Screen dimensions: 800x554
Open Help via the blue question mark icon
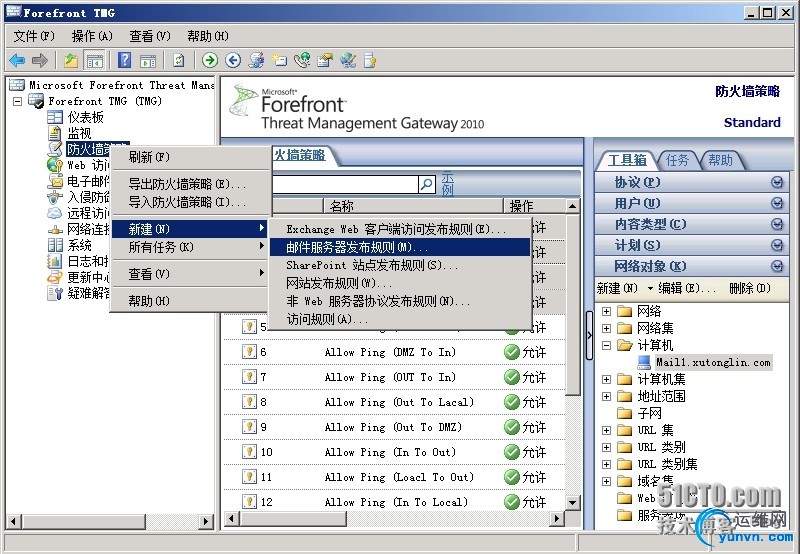pyautogui.click(x=124, y=60)
